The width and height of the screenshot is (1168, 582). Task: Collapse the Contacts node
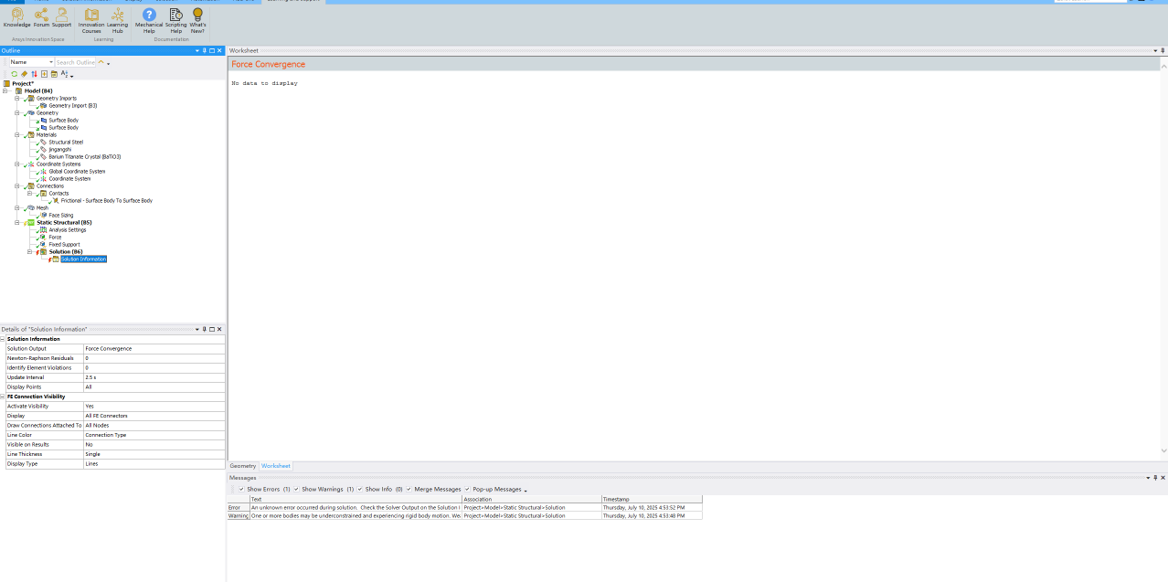pos(30,193)
